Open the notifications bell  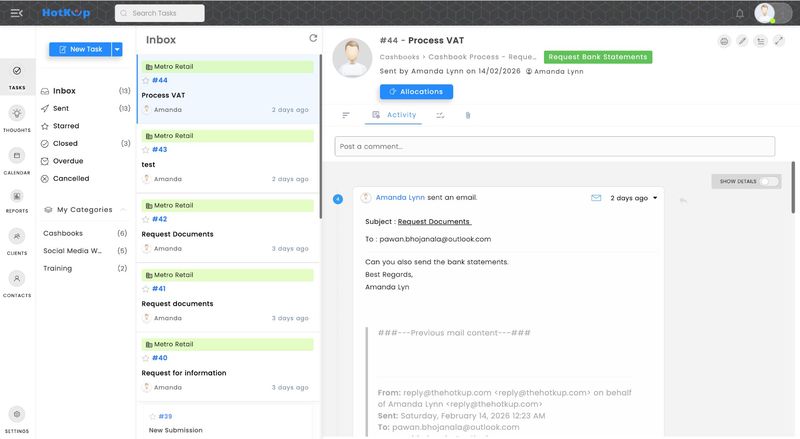pyautogui.click(x=739, y=14)
